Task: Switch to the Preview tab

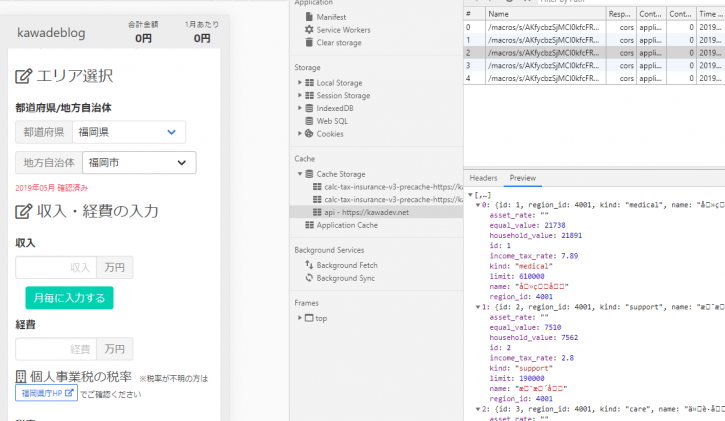Action: coord(522,178)
